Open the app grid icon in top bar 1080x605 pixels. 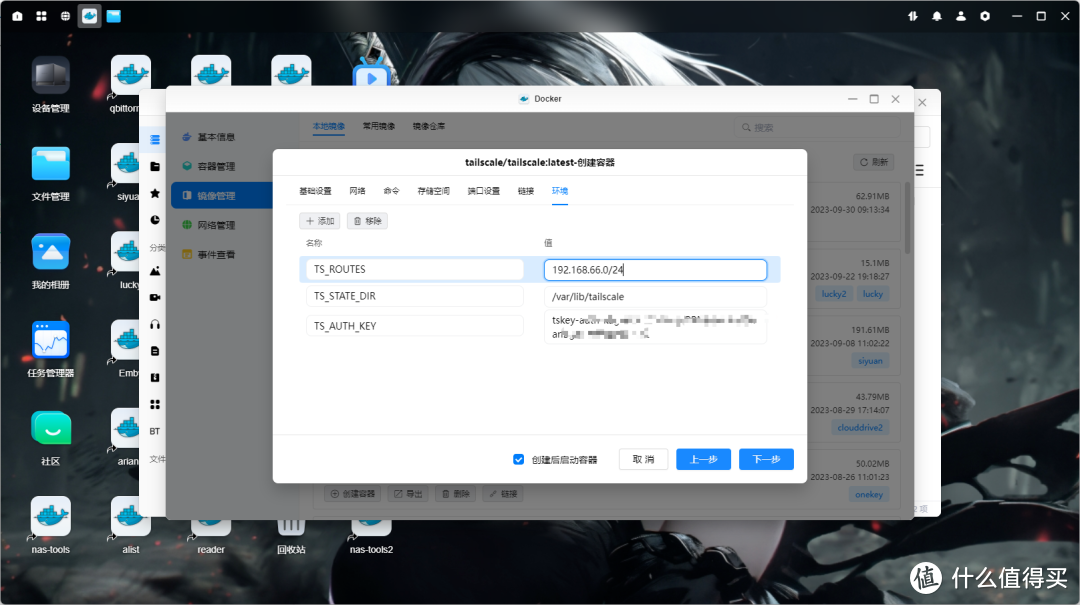click(41, 16)
